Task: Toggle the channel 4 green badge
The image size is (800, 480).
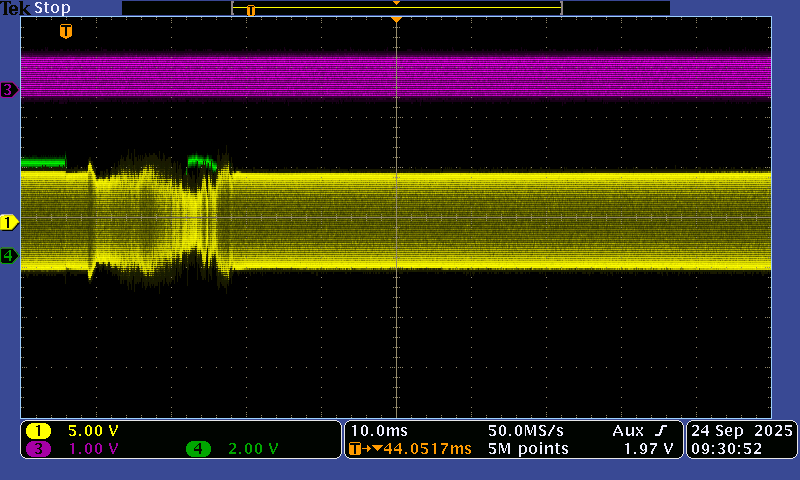Action: click(x=198, y=449)
